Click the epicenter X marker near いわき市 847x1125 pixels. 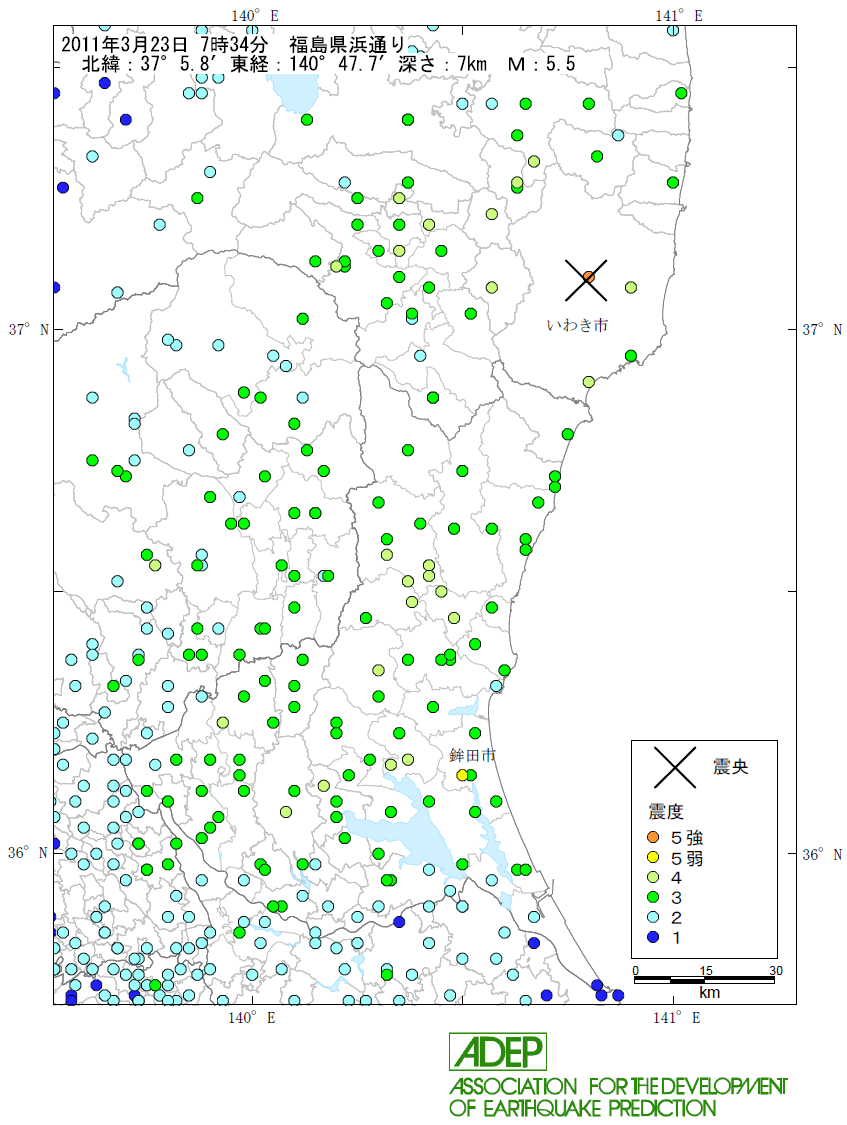point(586,280)
